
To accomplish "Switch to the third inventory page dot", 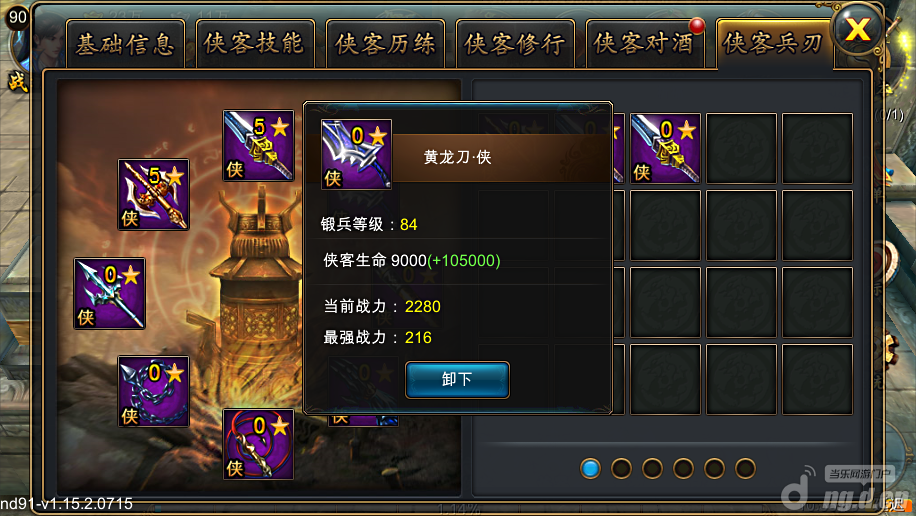I will tap(652, 468).
